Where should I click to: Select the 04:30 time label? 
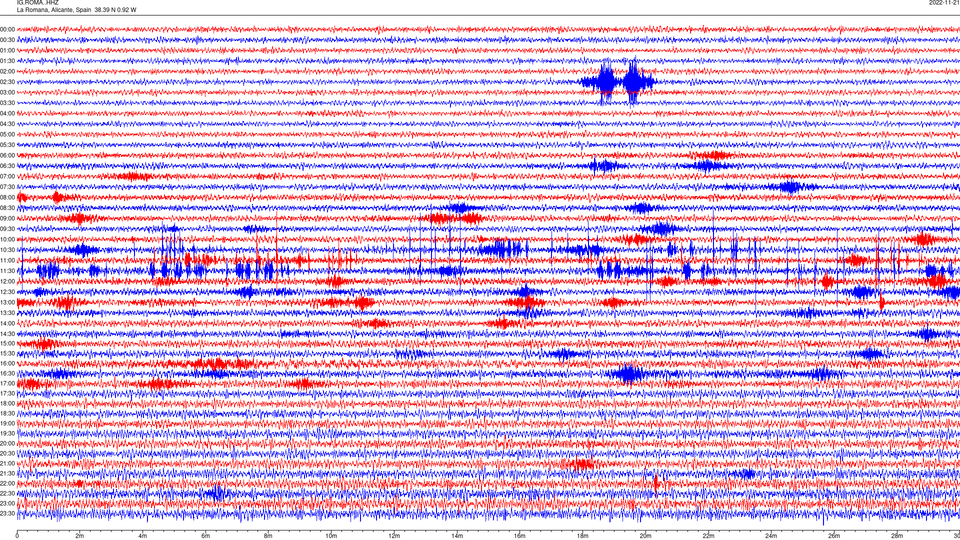click(x=7, y=124)
